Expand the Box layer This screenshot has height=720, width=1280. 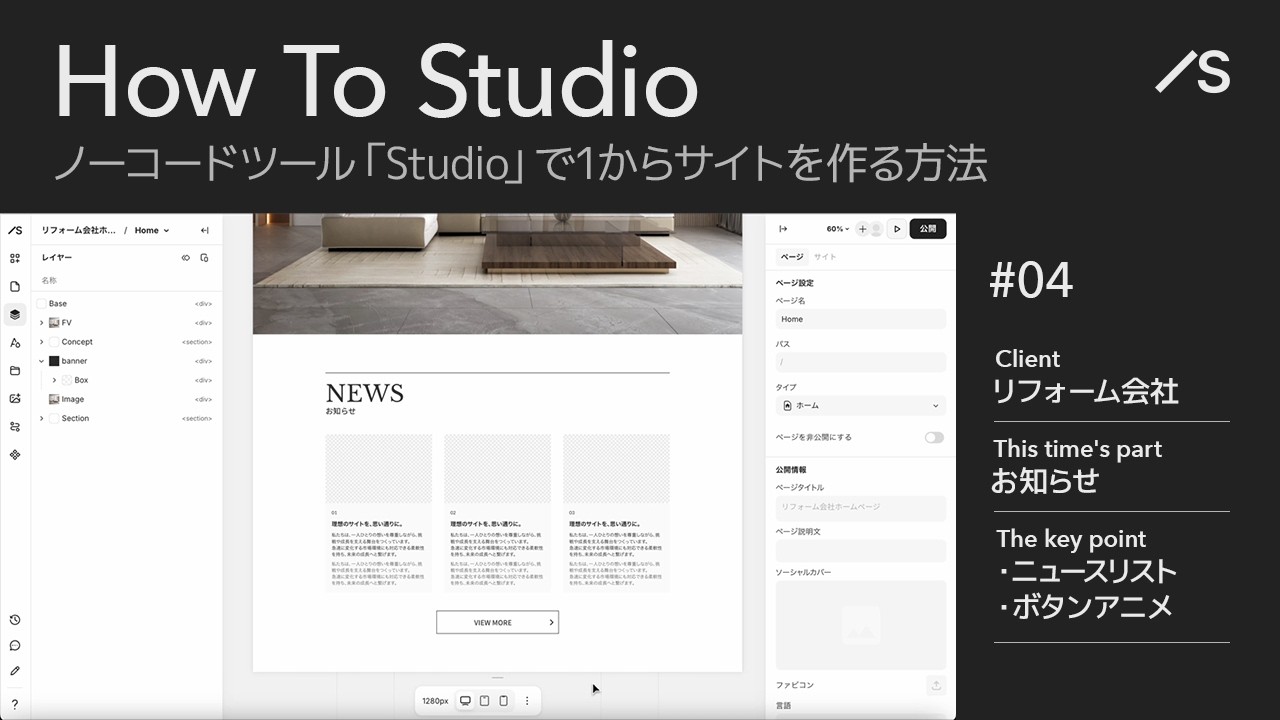[54, 380]
